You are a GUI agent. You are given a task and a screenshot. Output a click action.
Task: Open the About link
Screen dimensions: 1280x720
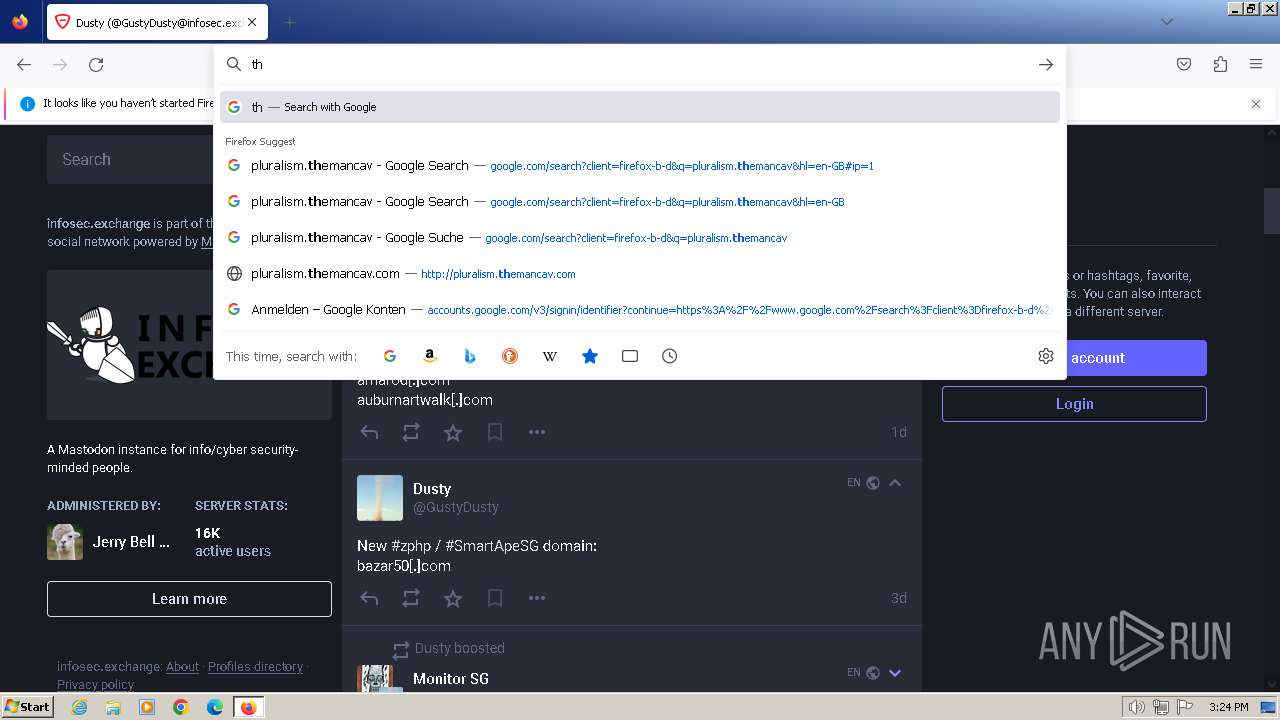pos(182,667)
